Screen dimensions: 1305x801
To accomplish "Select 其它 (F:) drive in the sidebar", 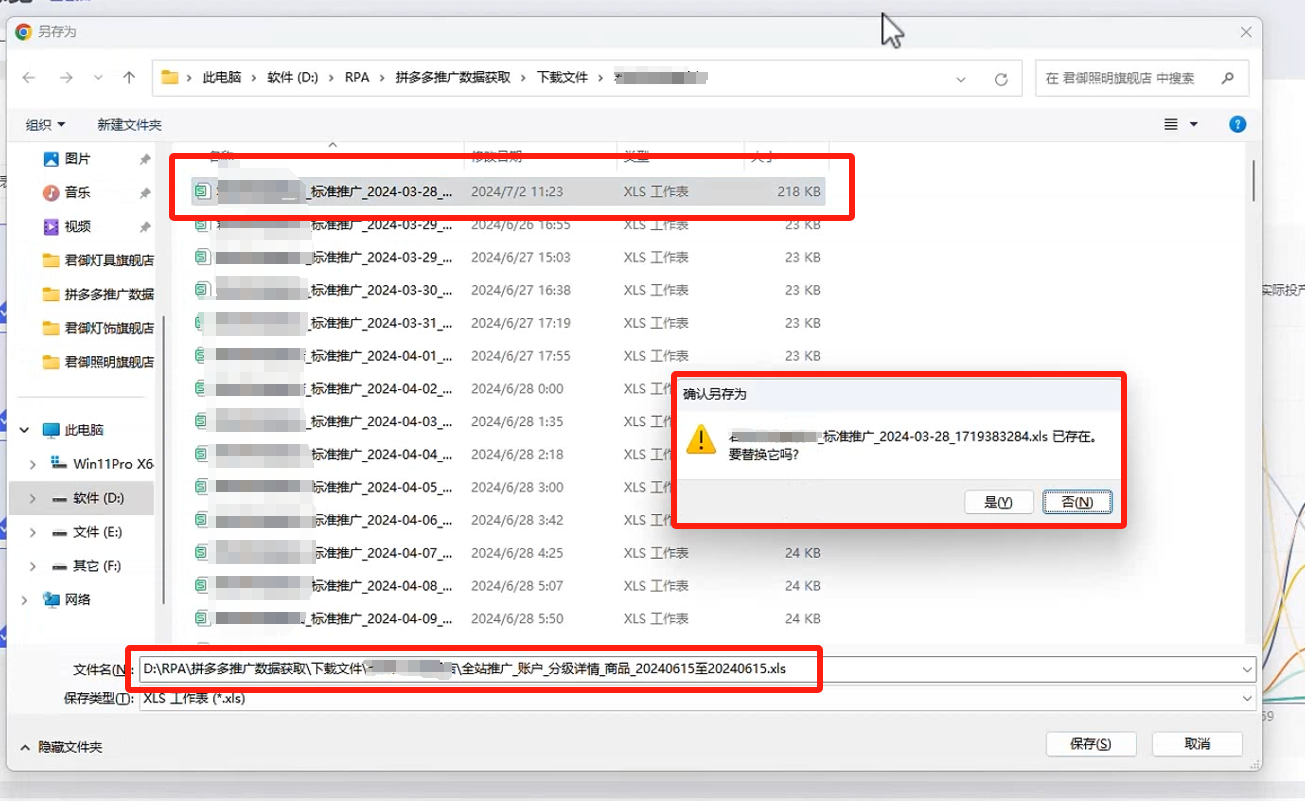I will (97, 566).
